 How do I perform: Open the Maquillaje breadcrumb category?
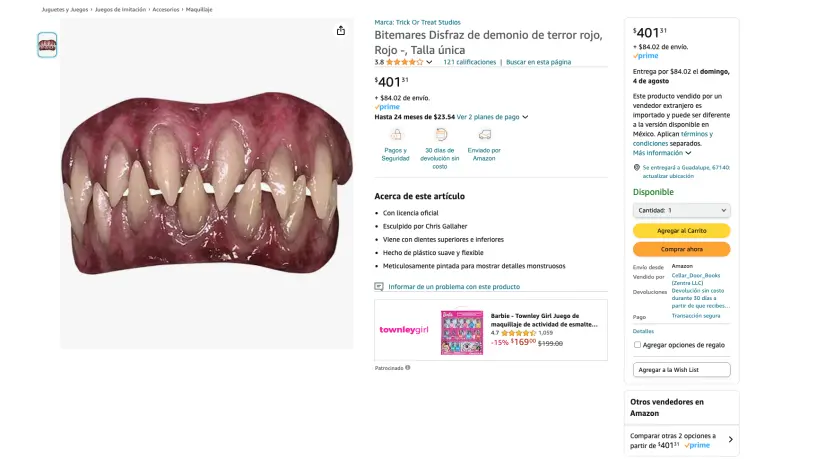coord(198,9)
